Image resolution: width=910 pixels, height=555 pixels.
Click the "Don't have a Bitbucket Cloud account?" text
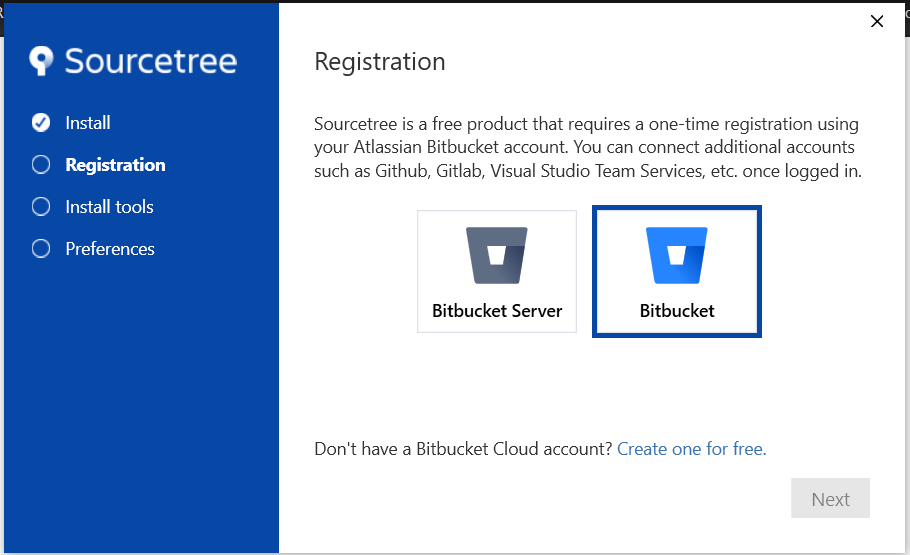[463, 449]
